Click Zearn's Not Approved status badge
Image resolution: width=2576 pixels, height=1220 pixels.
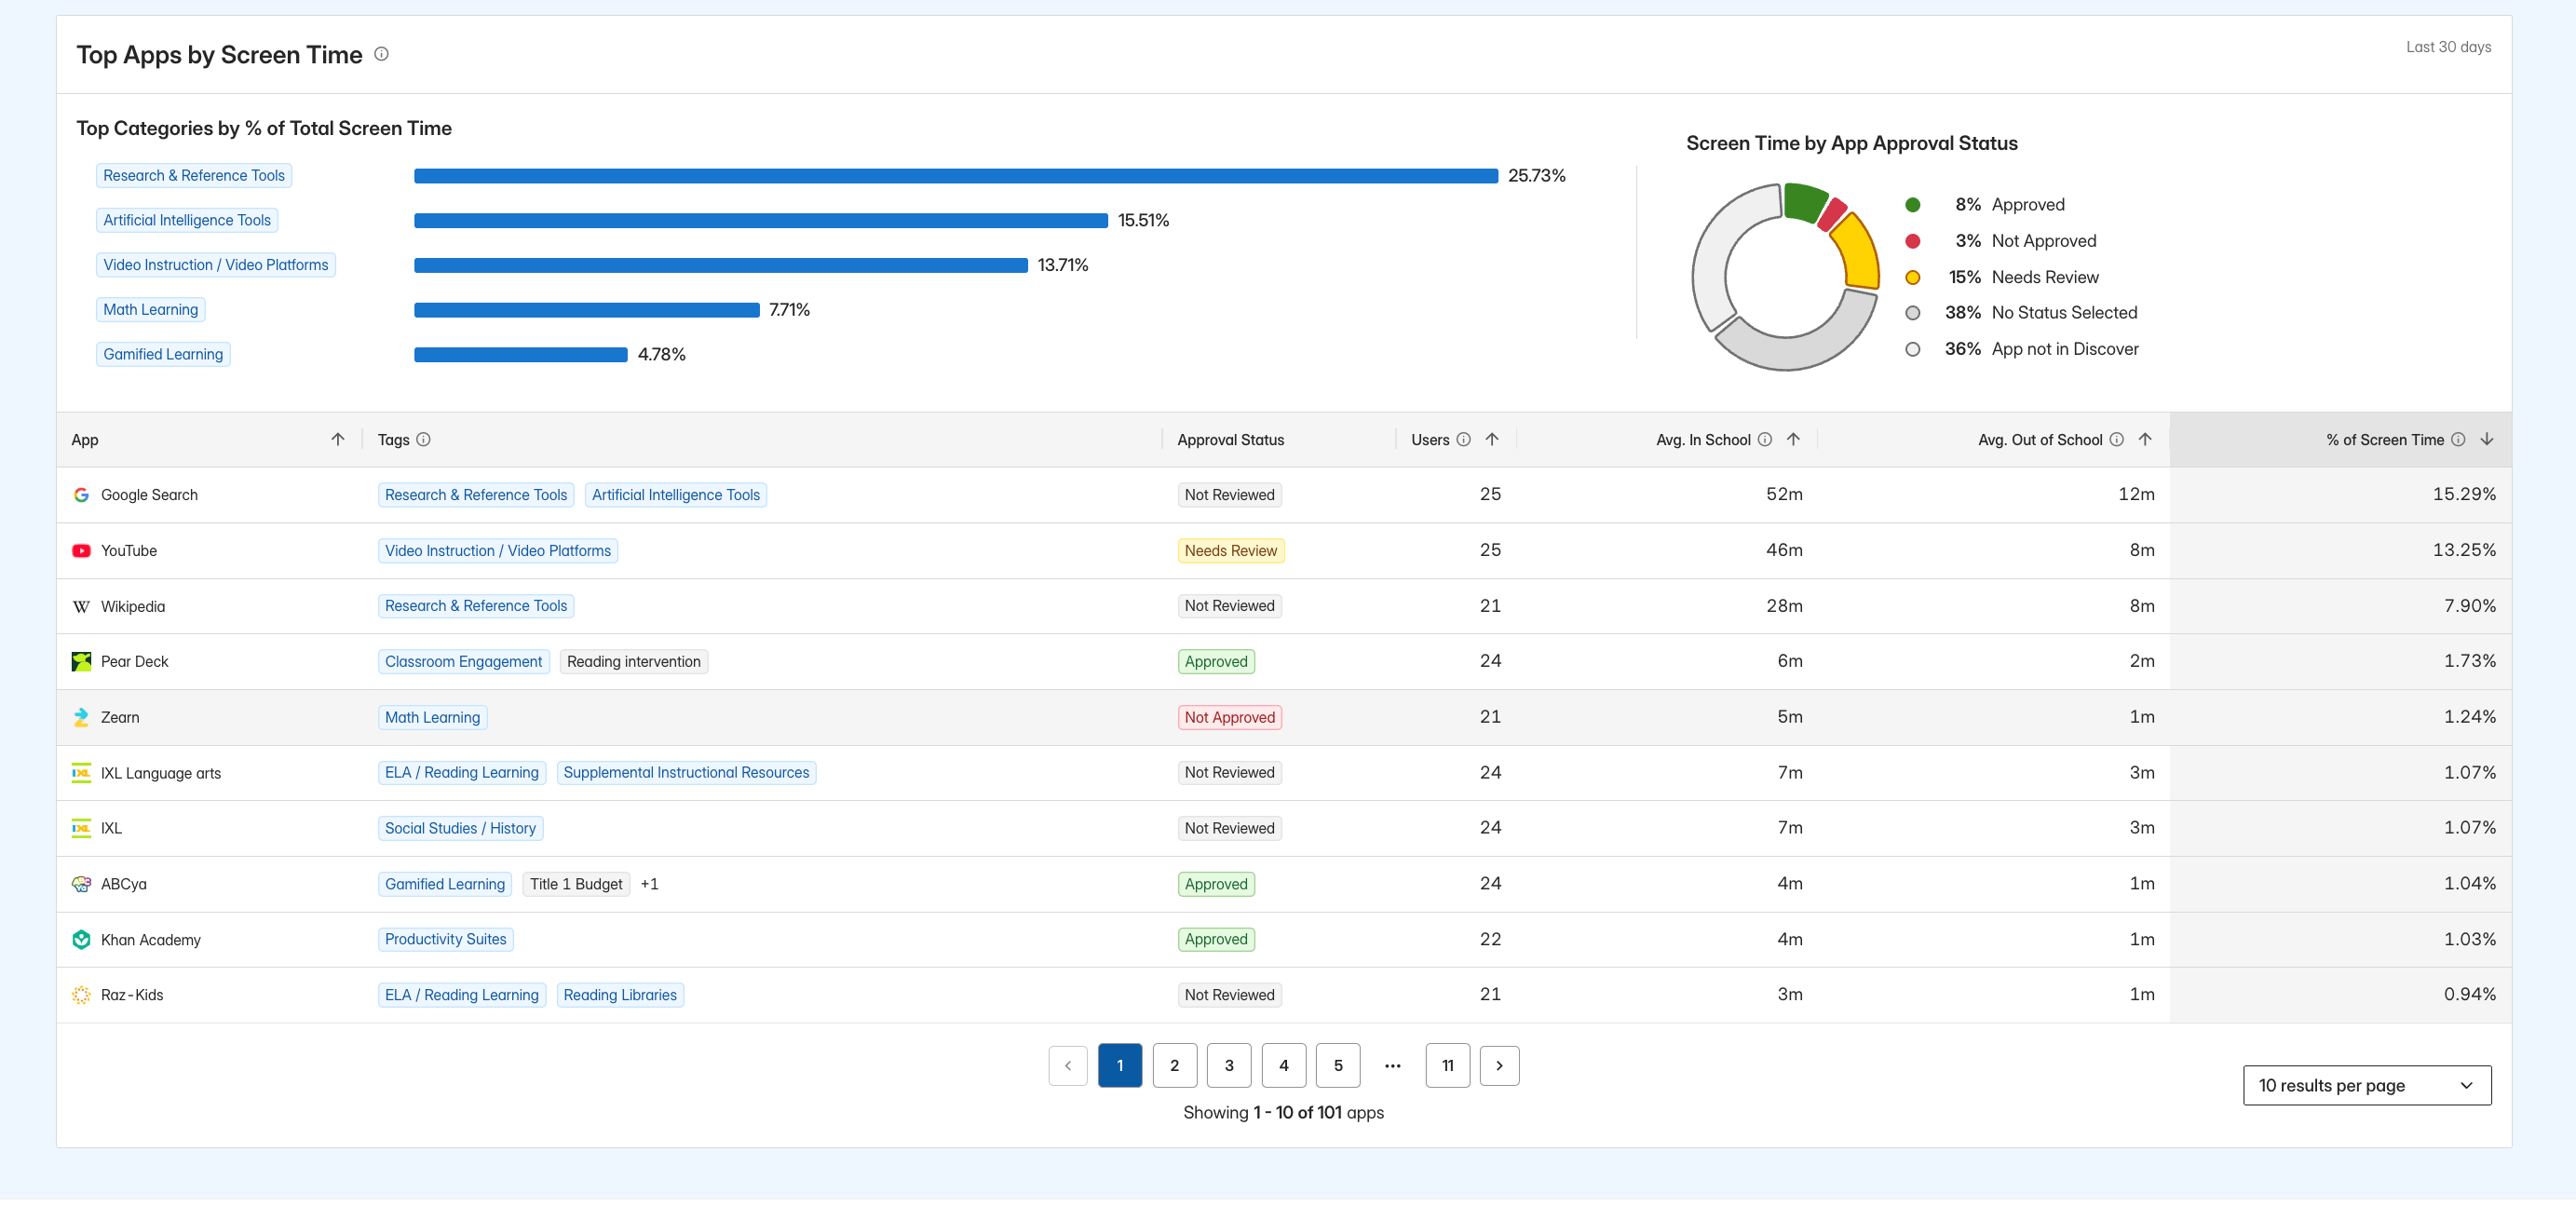1230,717
